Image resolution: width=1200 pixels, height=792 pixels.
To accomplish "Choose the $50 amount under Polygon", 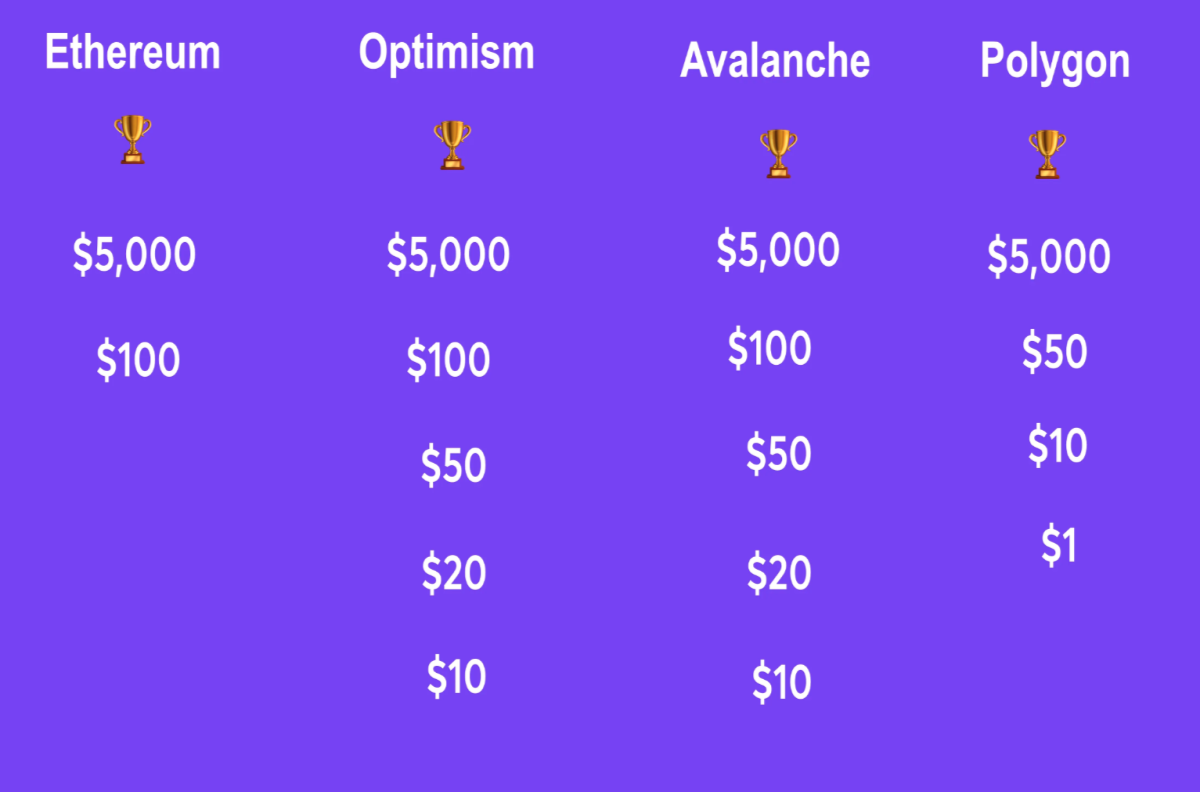I will click(1054, 352).
